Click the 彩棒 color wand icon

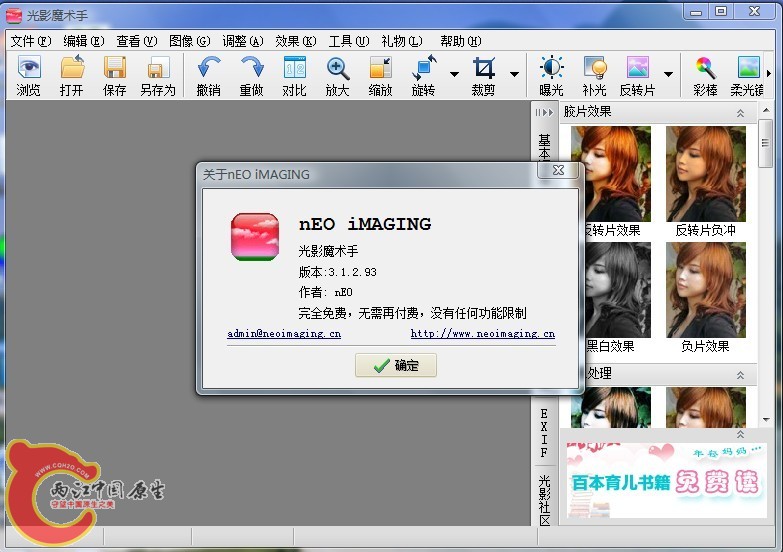click(x=705, y=67)
